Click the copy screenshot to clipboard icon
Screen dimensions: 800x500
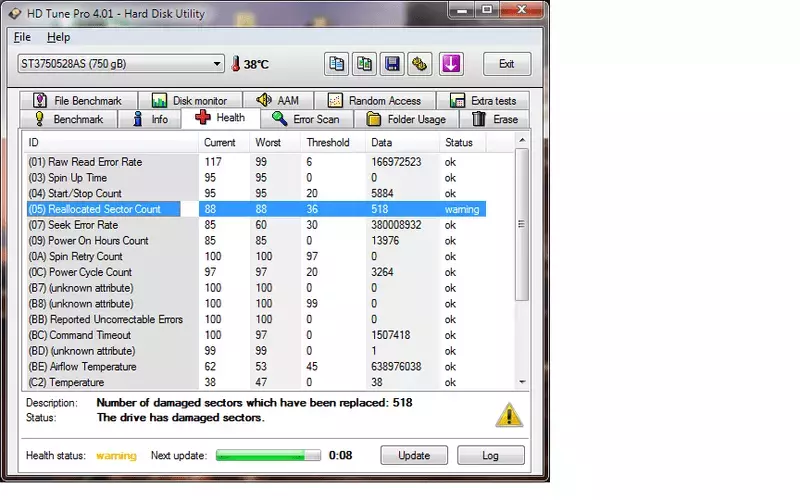click(x=364, y=64)
